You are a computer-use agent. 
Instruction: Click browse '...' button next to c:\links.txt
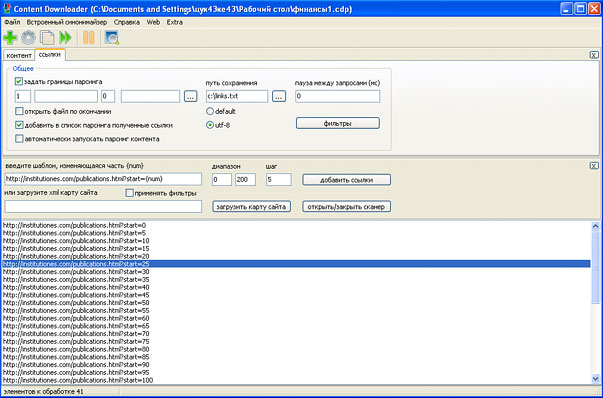[x=279, y=96]
